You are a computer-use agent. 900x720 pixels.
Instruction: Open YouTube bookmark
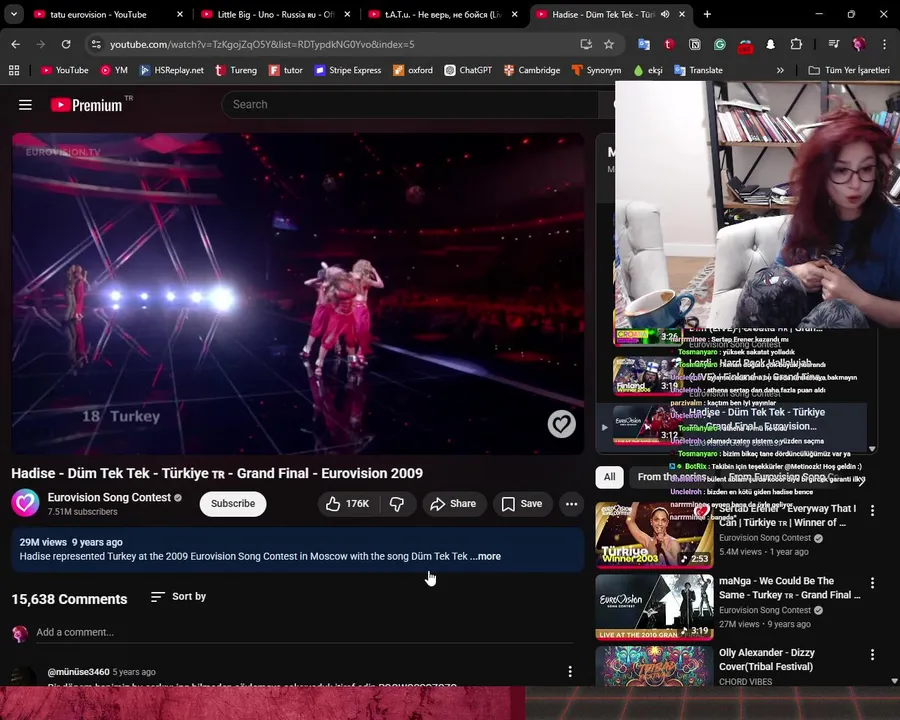(x=64, y=70)
